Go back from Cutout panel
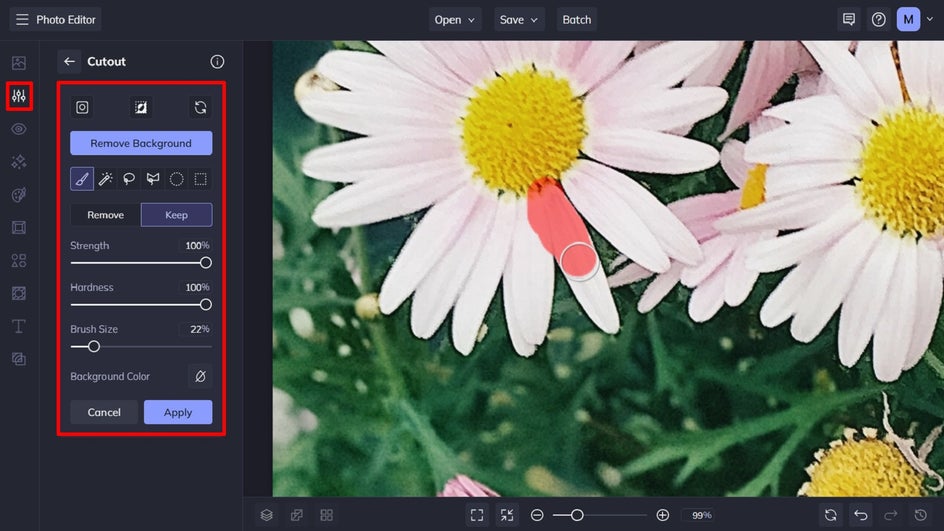 click(69, 61)
